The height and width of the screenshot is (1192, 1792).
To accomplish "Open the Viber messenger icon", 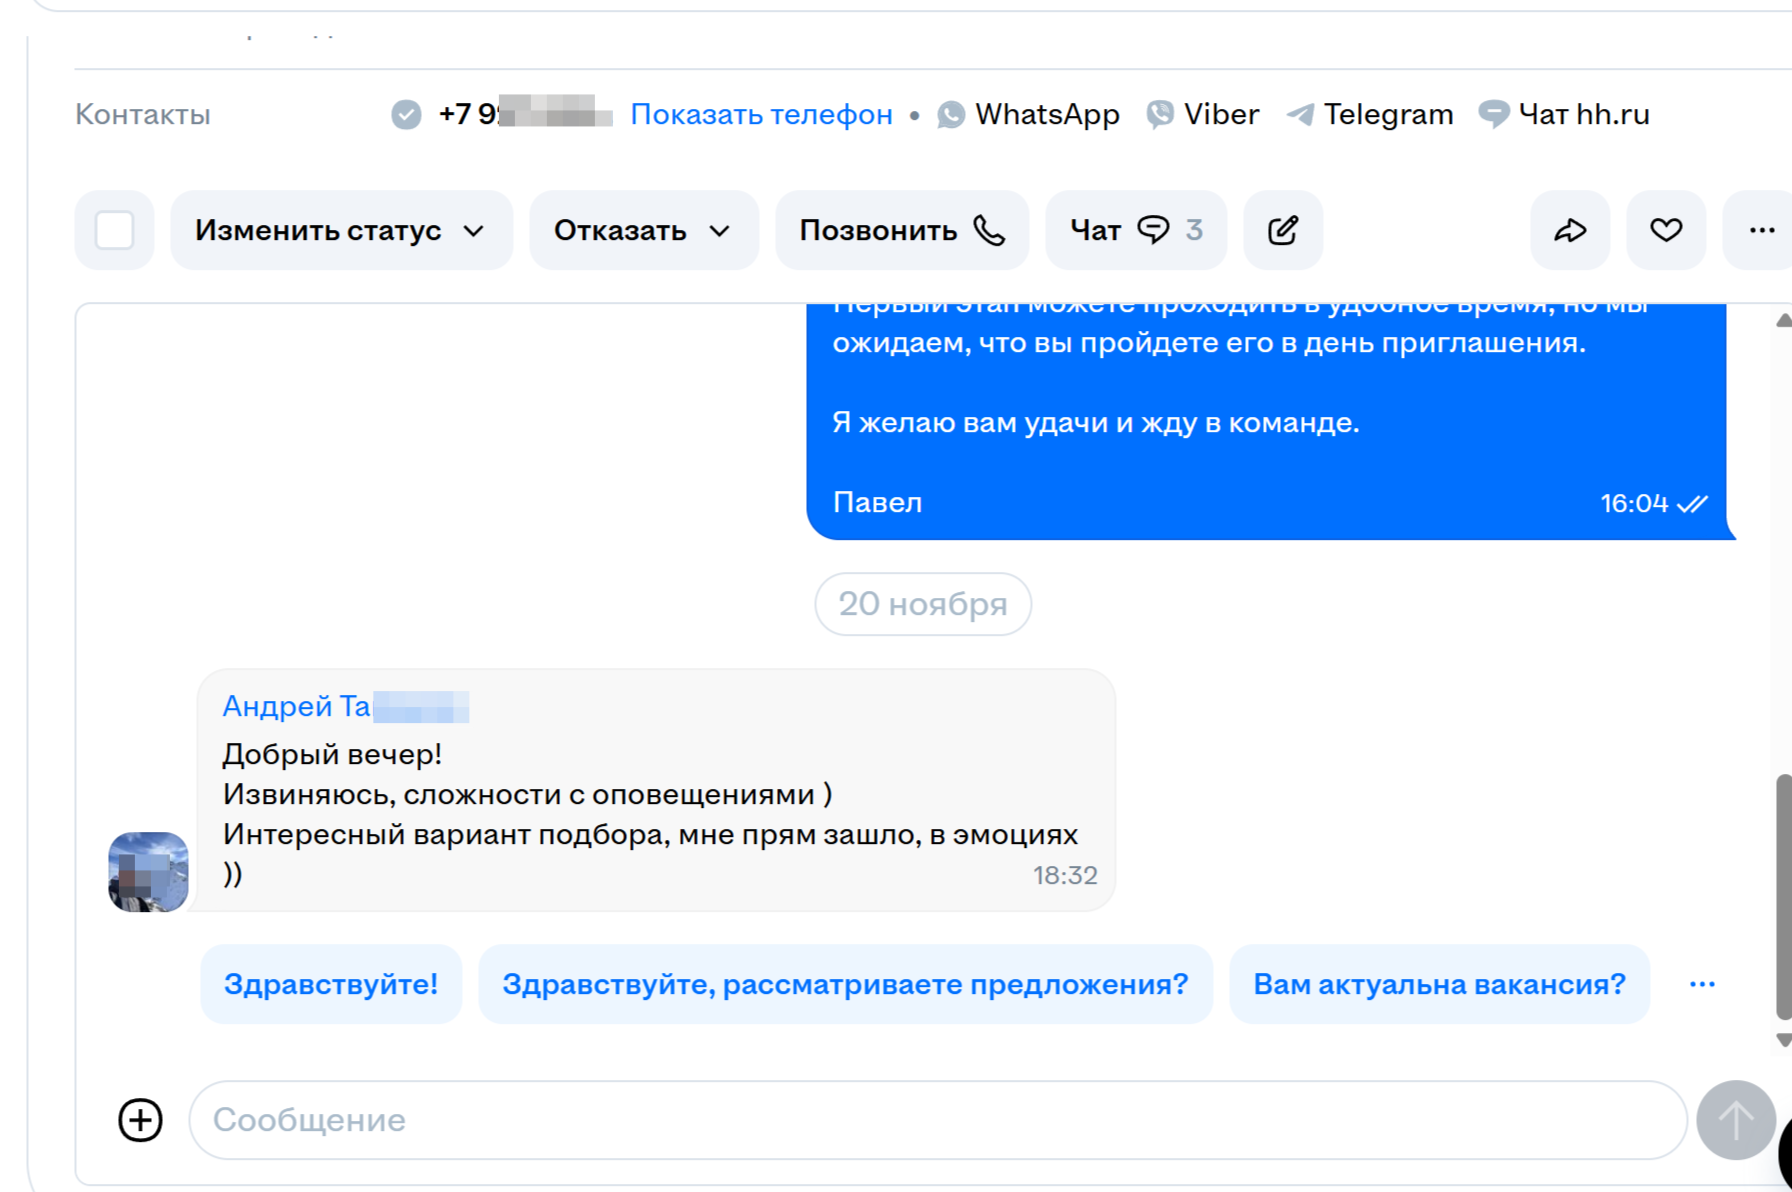I will [1161, 114].
